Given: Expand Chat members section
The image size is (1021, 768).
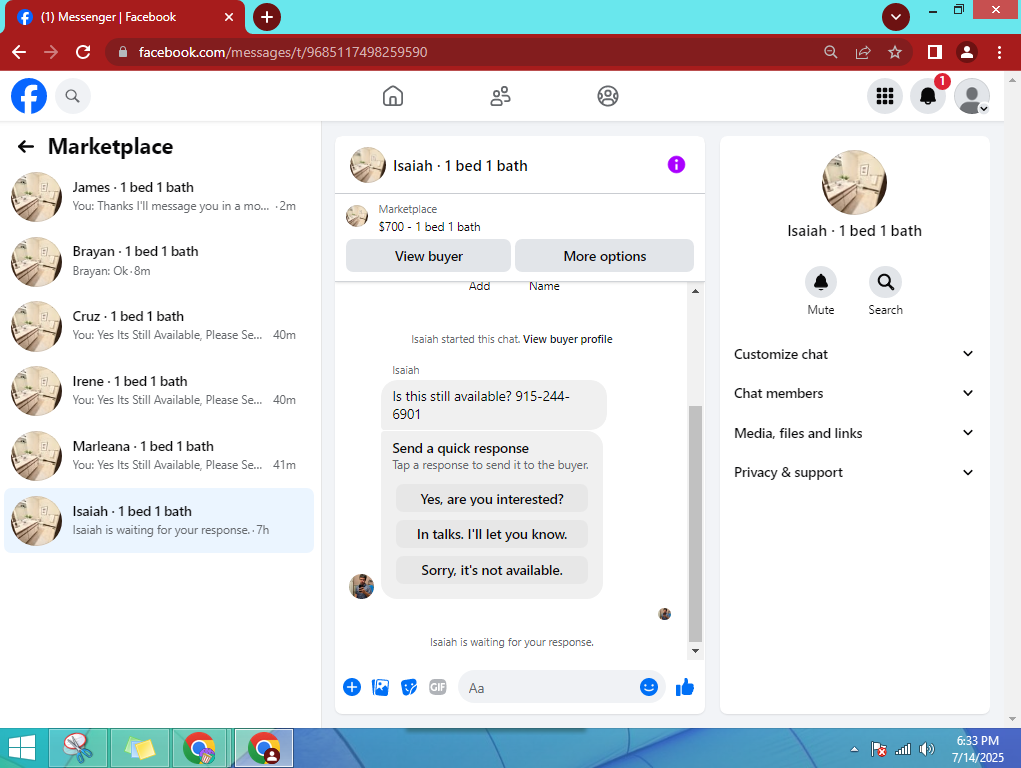Looking at the screenshot, I should coord(854,393).
